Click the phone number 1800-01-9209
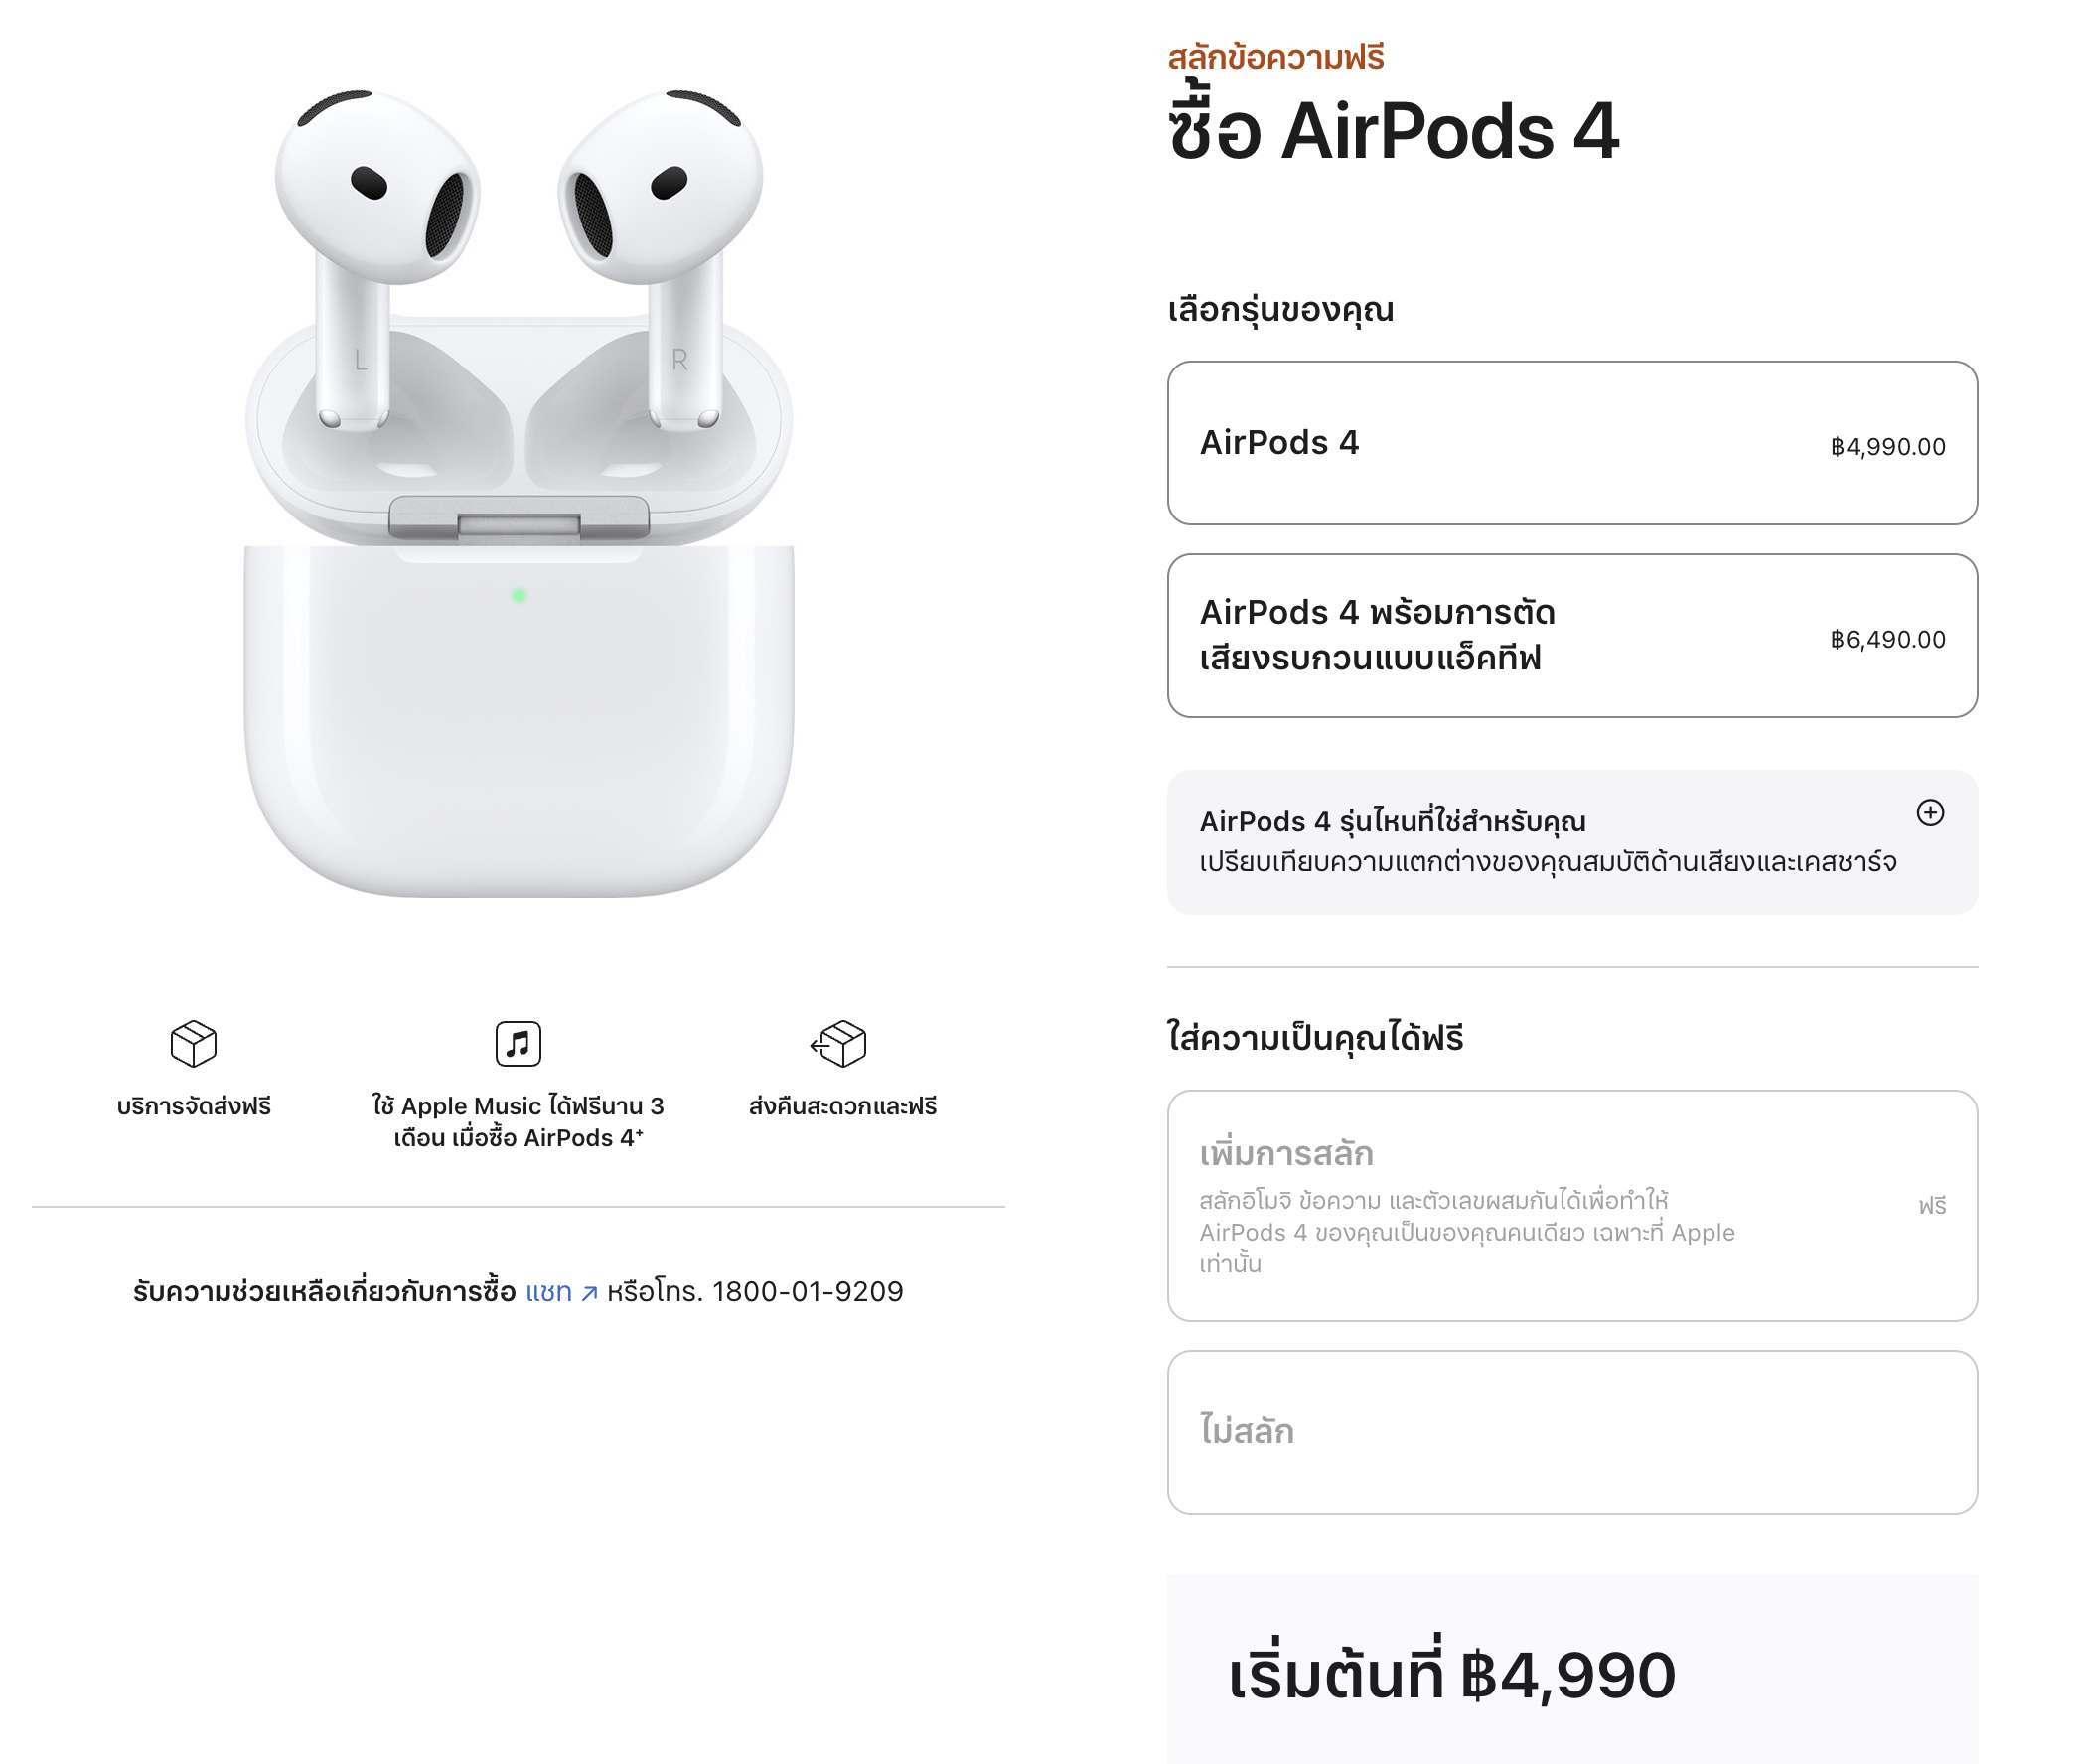The height and width of the screenshot is (1764, 2084). pyautogui.click(x=807, y=1292)
